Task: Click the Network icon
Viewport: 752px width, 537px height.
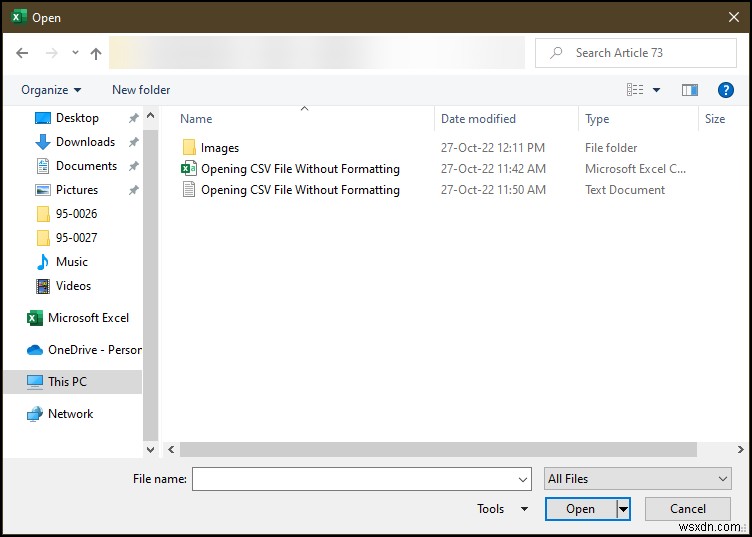Action: (x=35, y=414)
